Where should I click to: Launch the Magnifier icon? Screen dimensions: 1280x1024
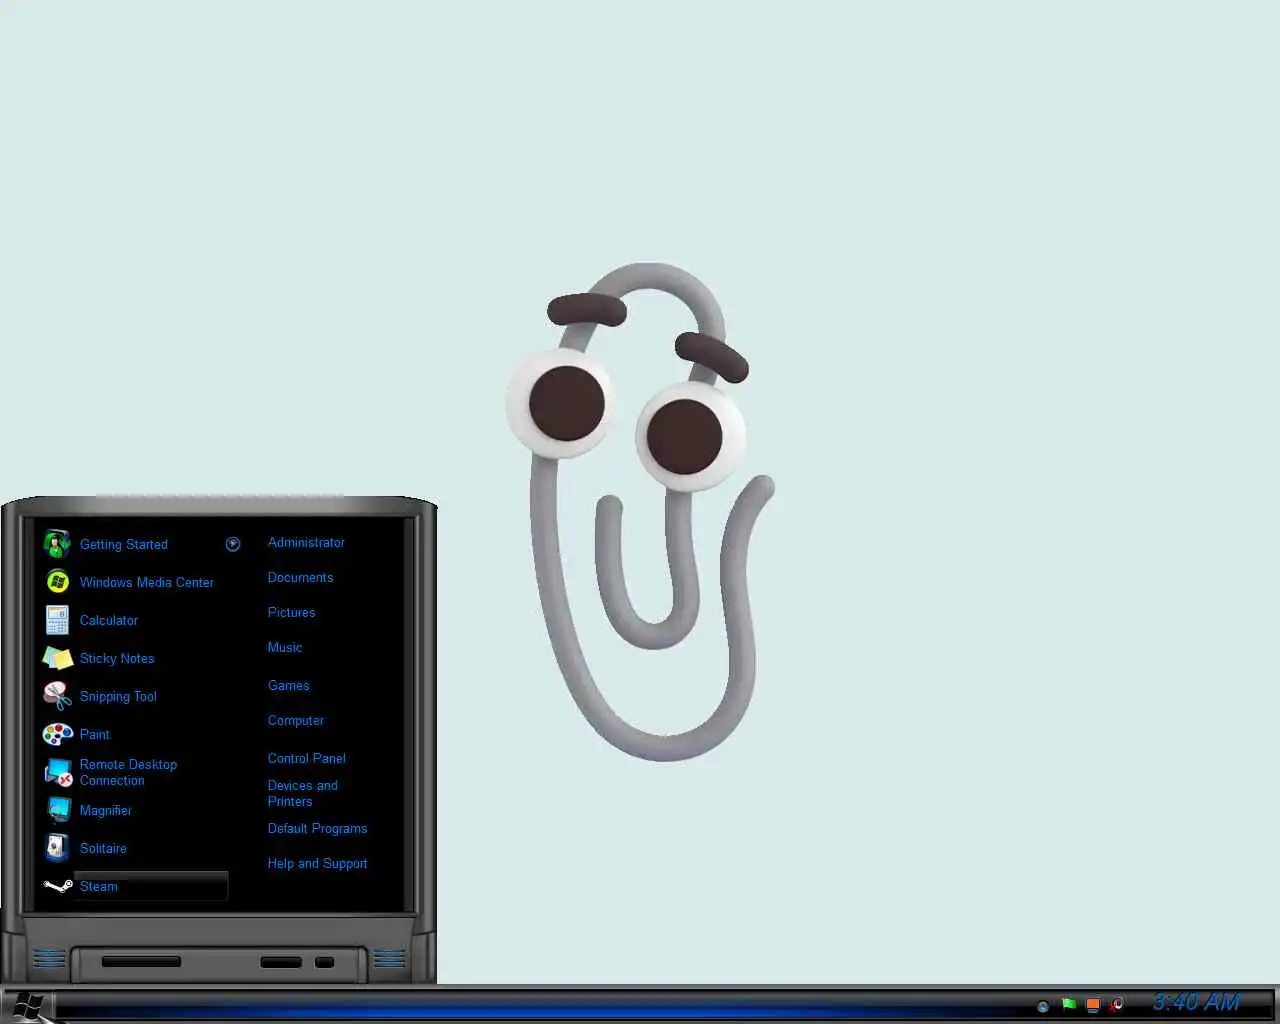(58, 810)
